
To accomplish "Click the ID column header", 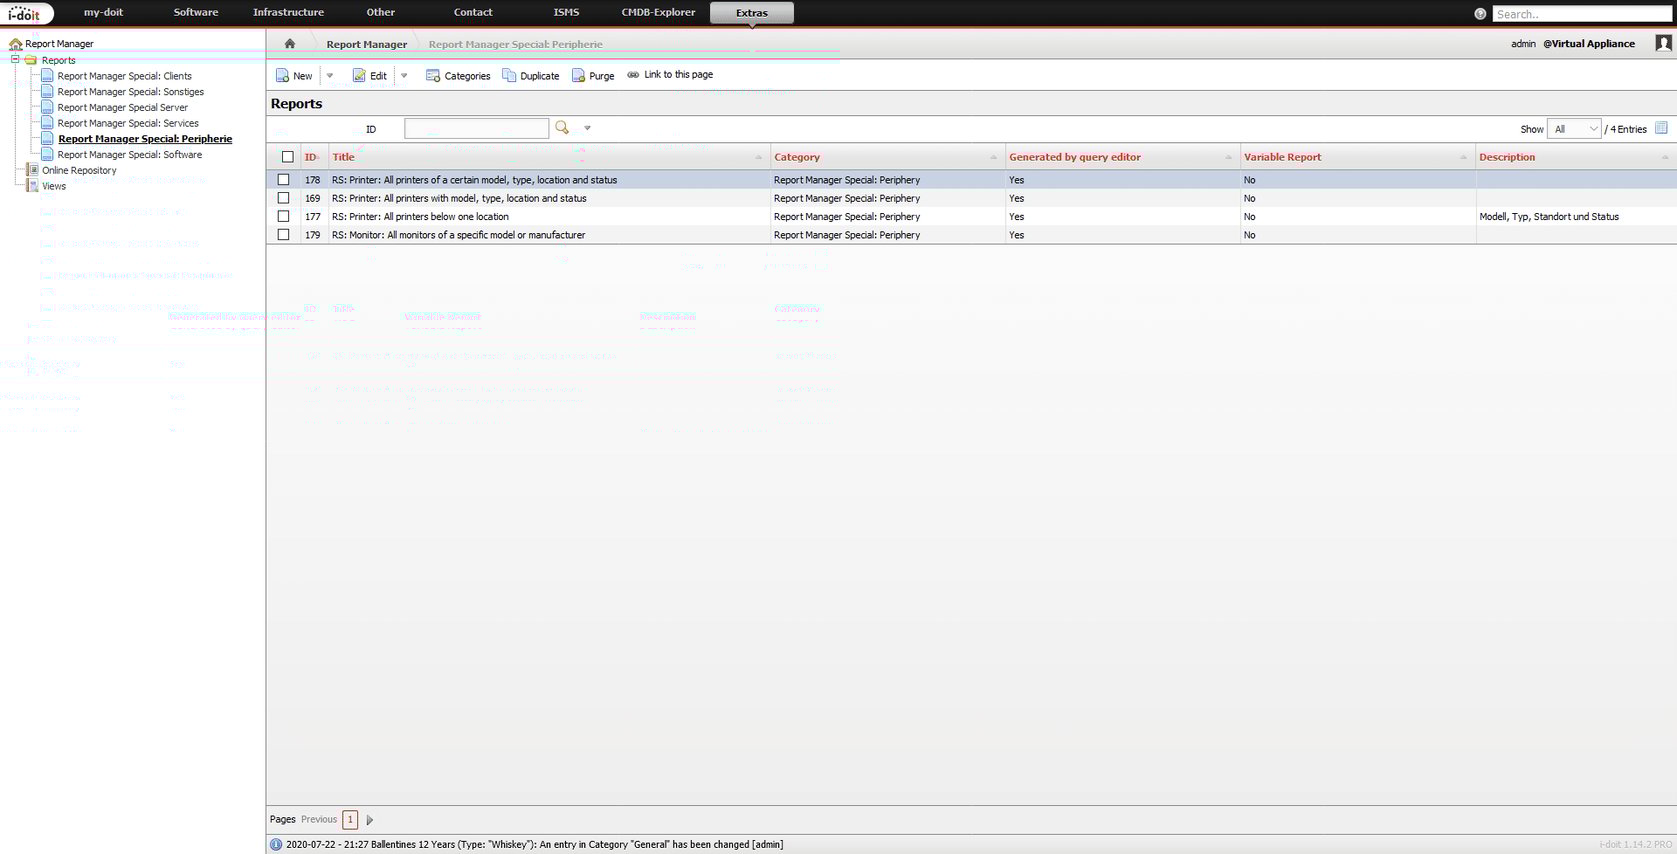I will [x=311, y=157].
